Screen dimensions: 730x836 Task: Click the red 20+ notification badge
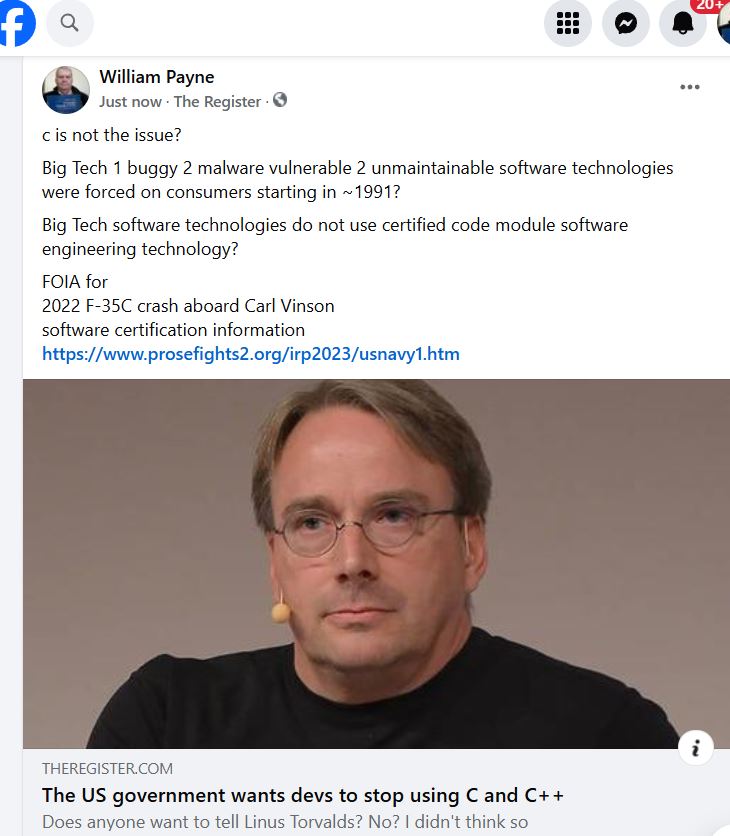[710, 5]
